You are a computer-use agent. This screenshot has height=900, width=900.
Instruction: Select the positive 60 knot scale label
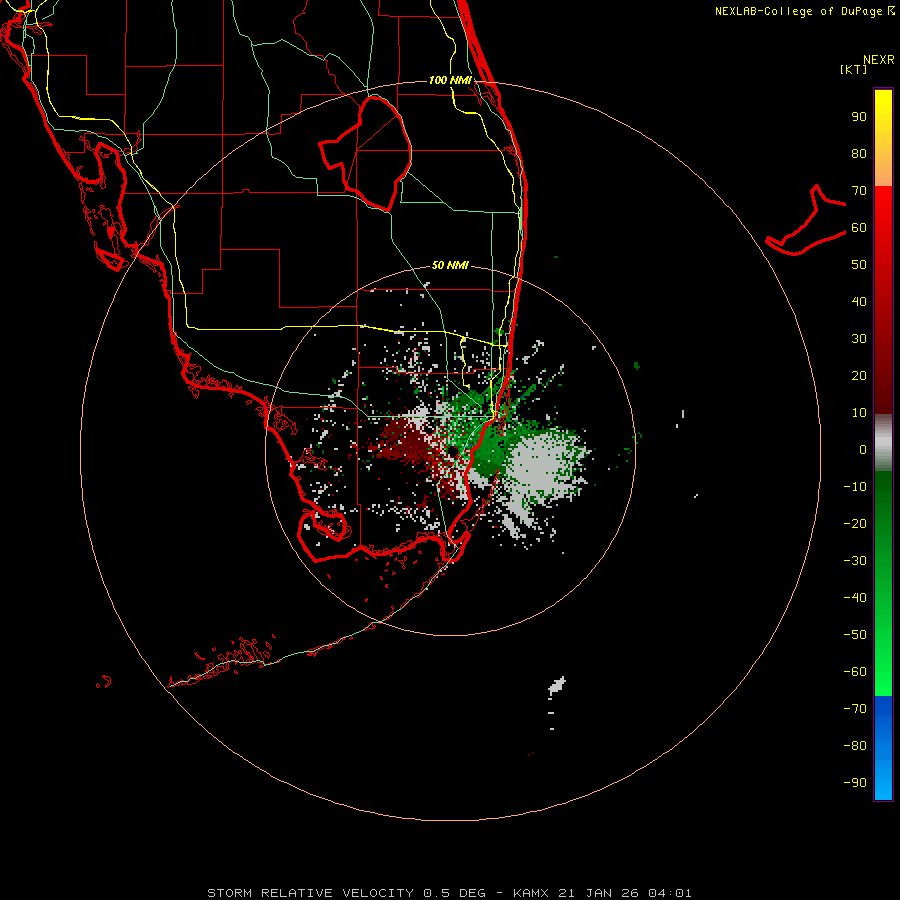coord(859,228)
